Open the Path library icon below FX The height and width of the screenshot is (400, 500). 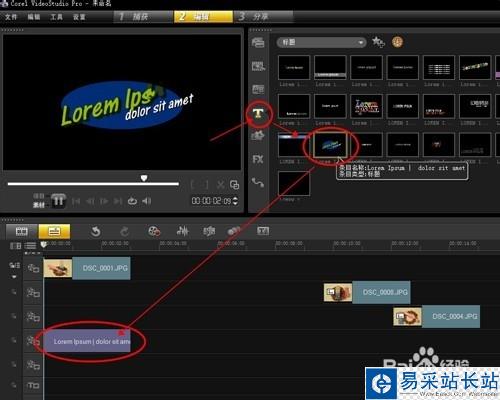click(258, 183)
